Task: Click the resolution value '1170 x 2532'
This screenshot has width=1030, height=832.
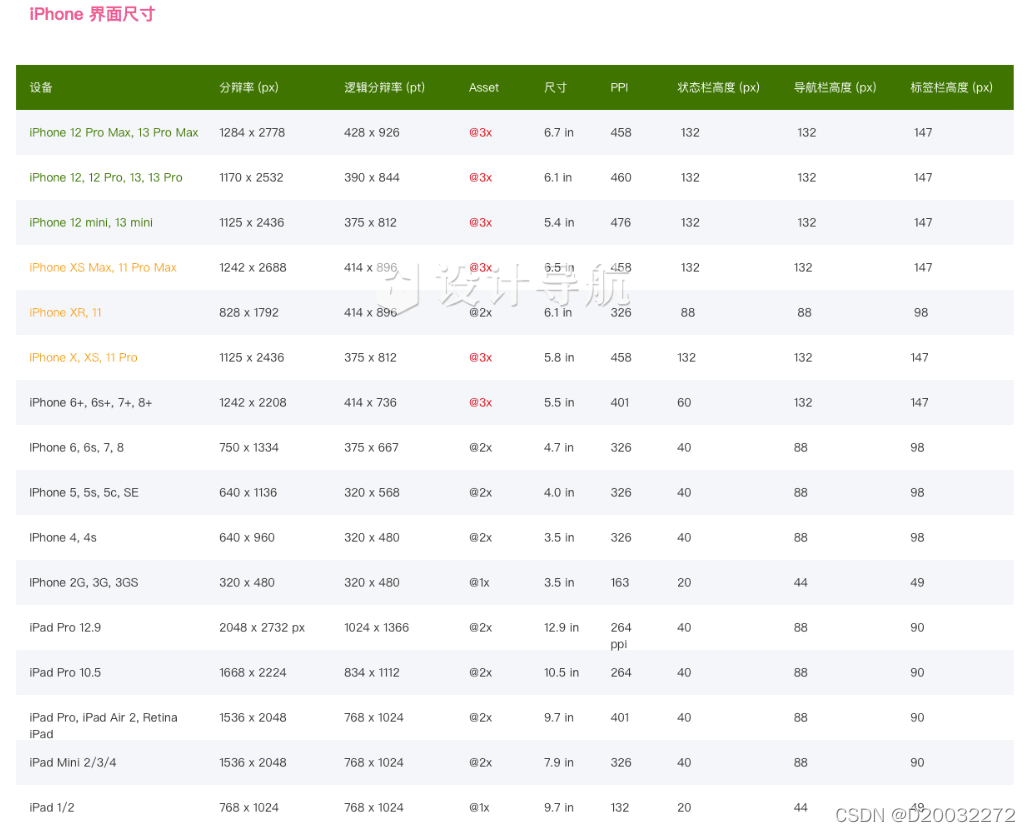Action: click(x=251, y=177)
